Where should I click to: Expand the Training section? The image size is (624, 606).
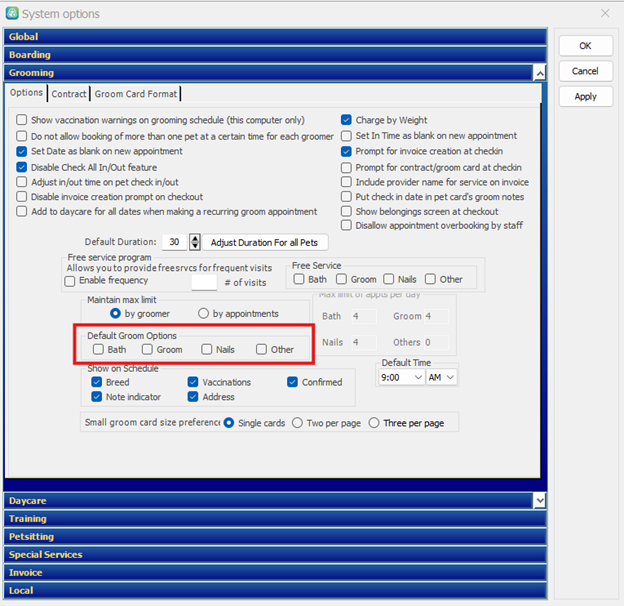pos(275,519)
